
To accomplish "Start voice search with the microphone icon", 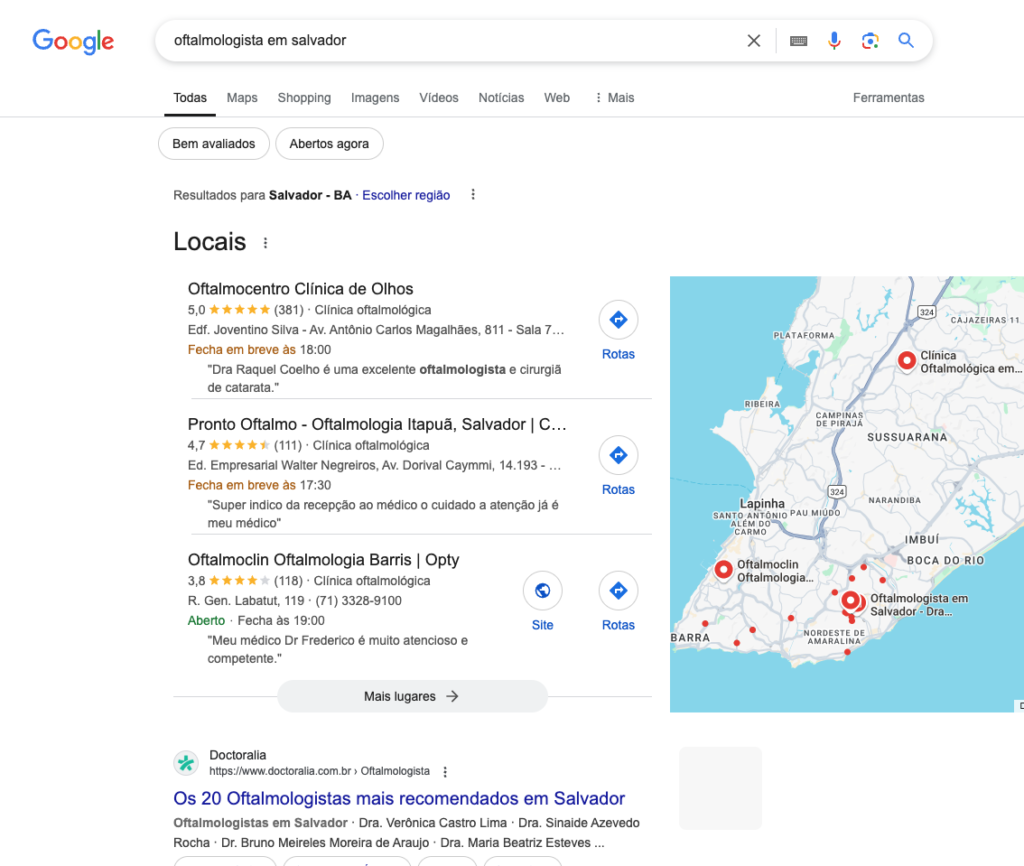I will coord(834,40).
